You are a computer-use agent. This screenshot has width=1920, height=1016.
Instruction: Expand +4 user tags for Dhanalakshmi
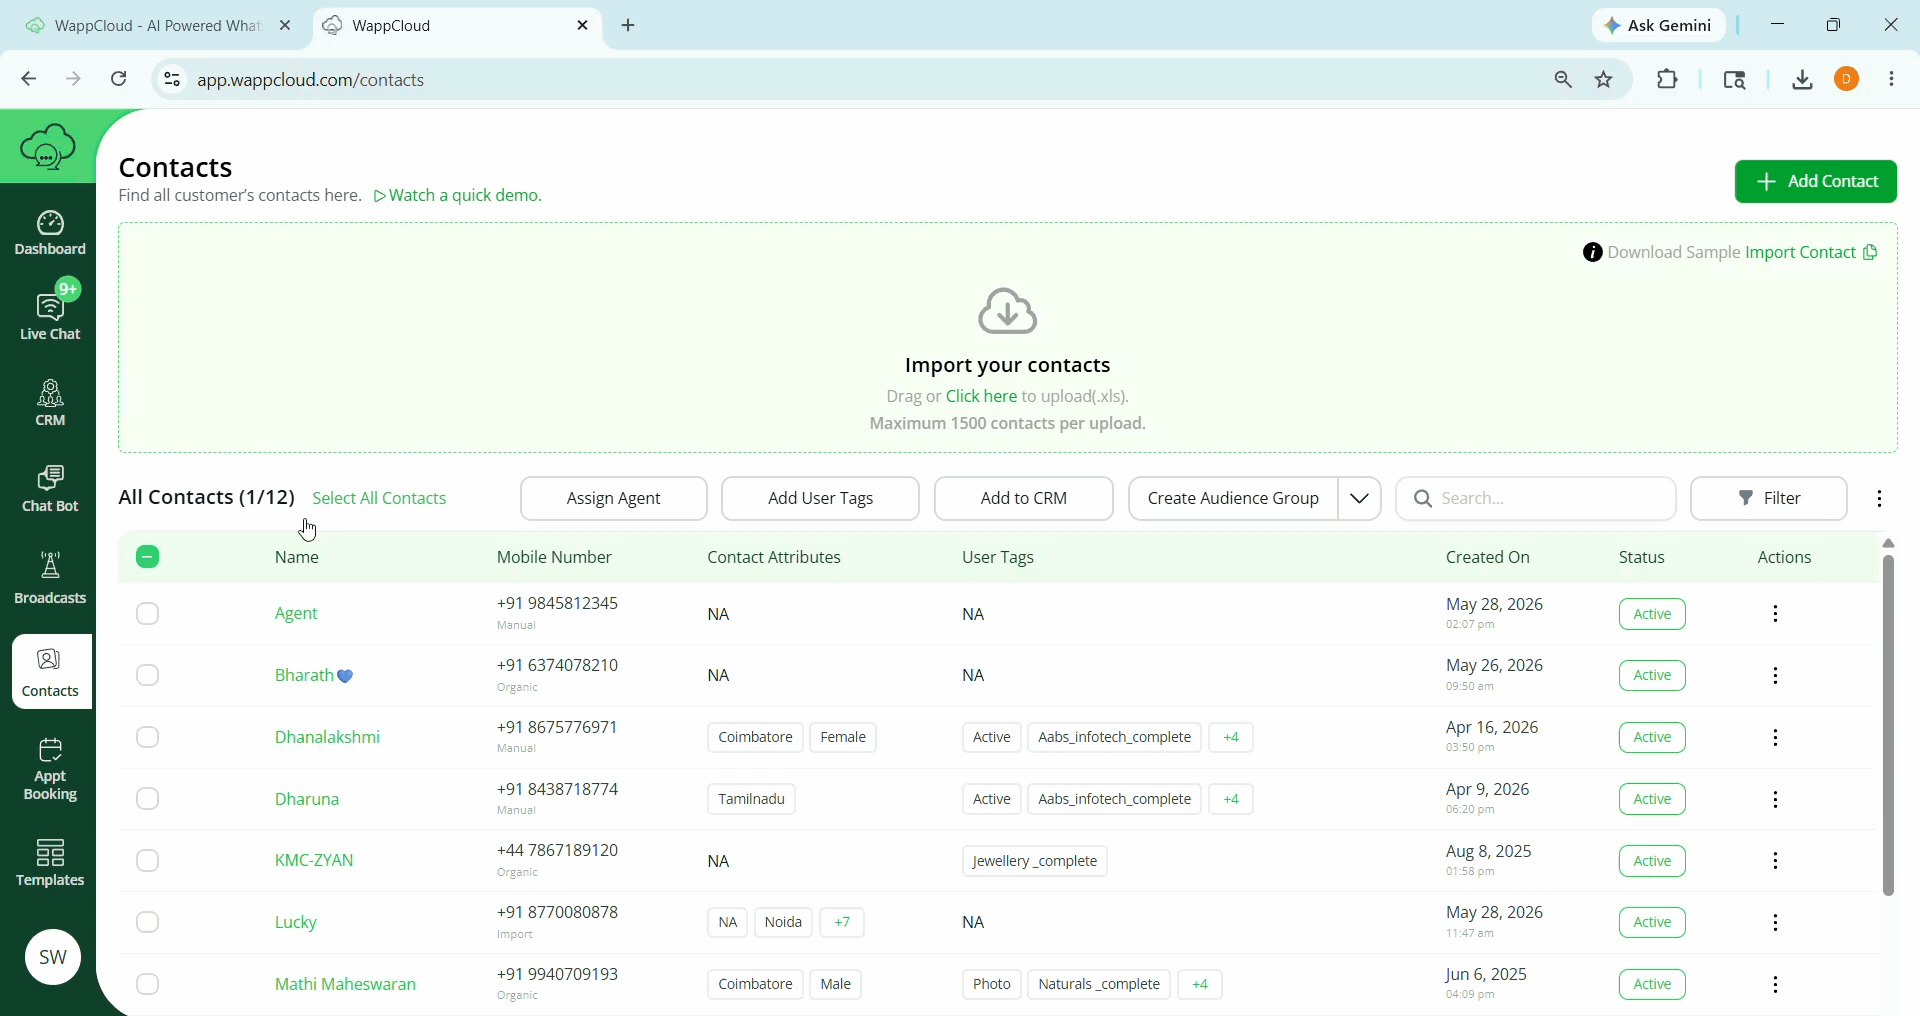(1231, 738)
